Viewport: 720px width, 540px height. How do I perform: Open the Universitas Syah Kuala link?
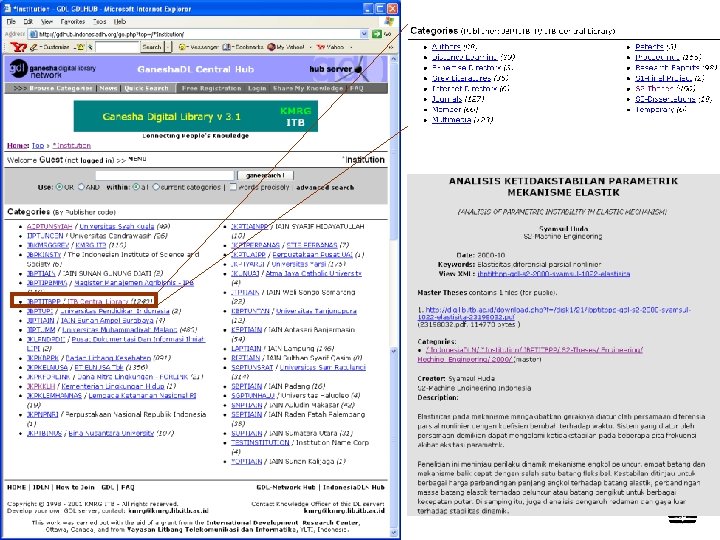[x=117, y=226]
